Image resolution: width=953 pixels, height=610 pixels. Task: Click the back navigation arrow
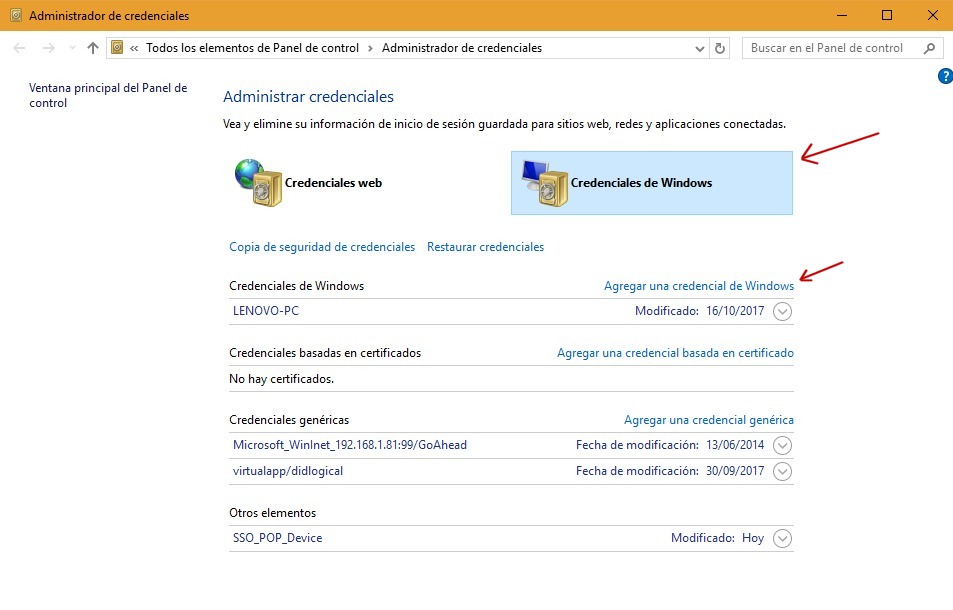[x=20, y=48]
